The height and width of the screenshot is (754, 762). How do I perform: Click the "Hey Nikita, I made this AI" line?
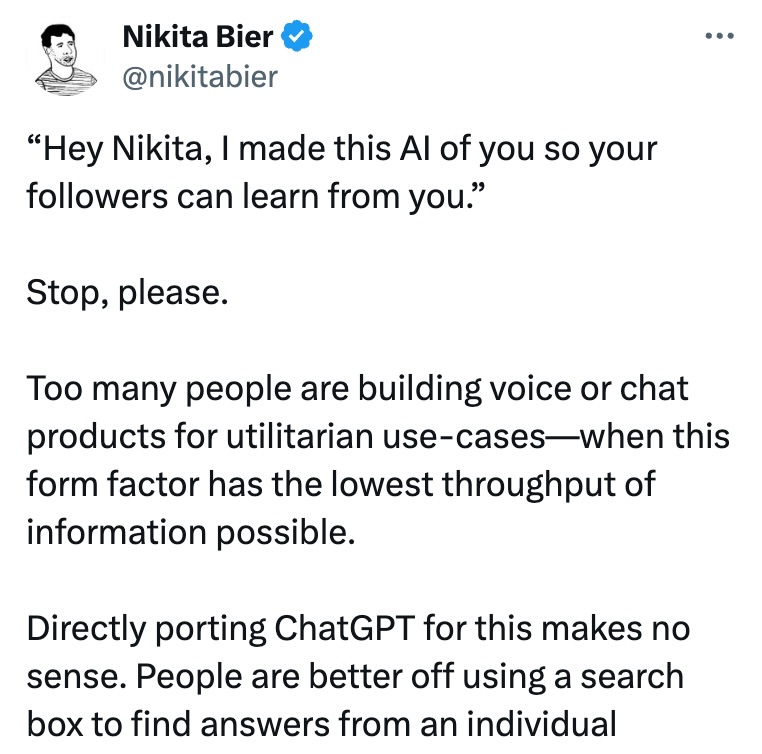(342, 149)
